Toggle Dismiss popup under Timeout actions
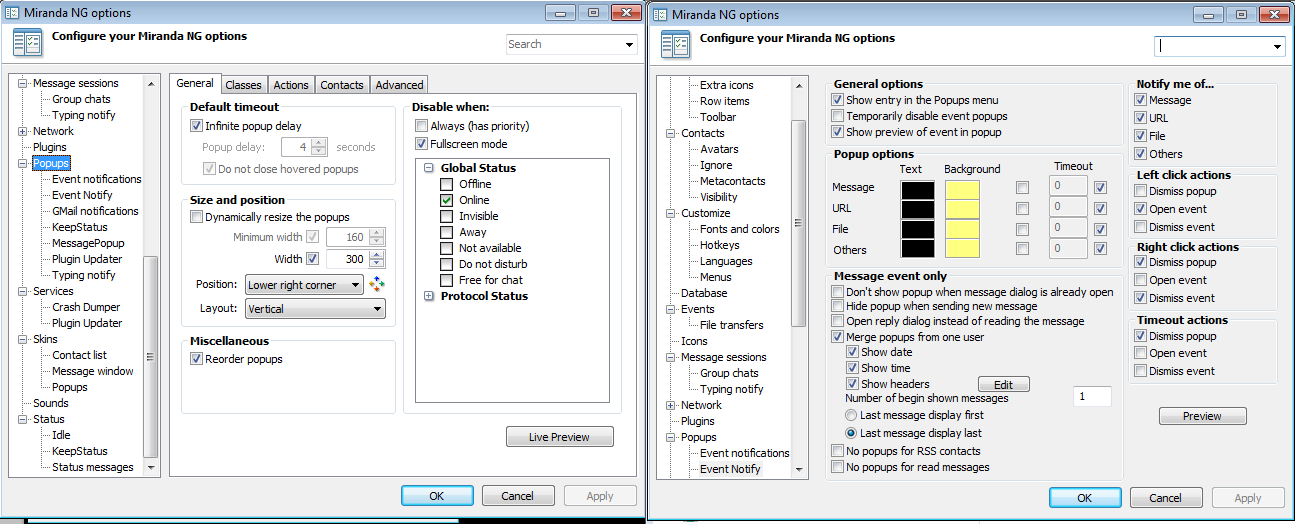 point(1141,336)
